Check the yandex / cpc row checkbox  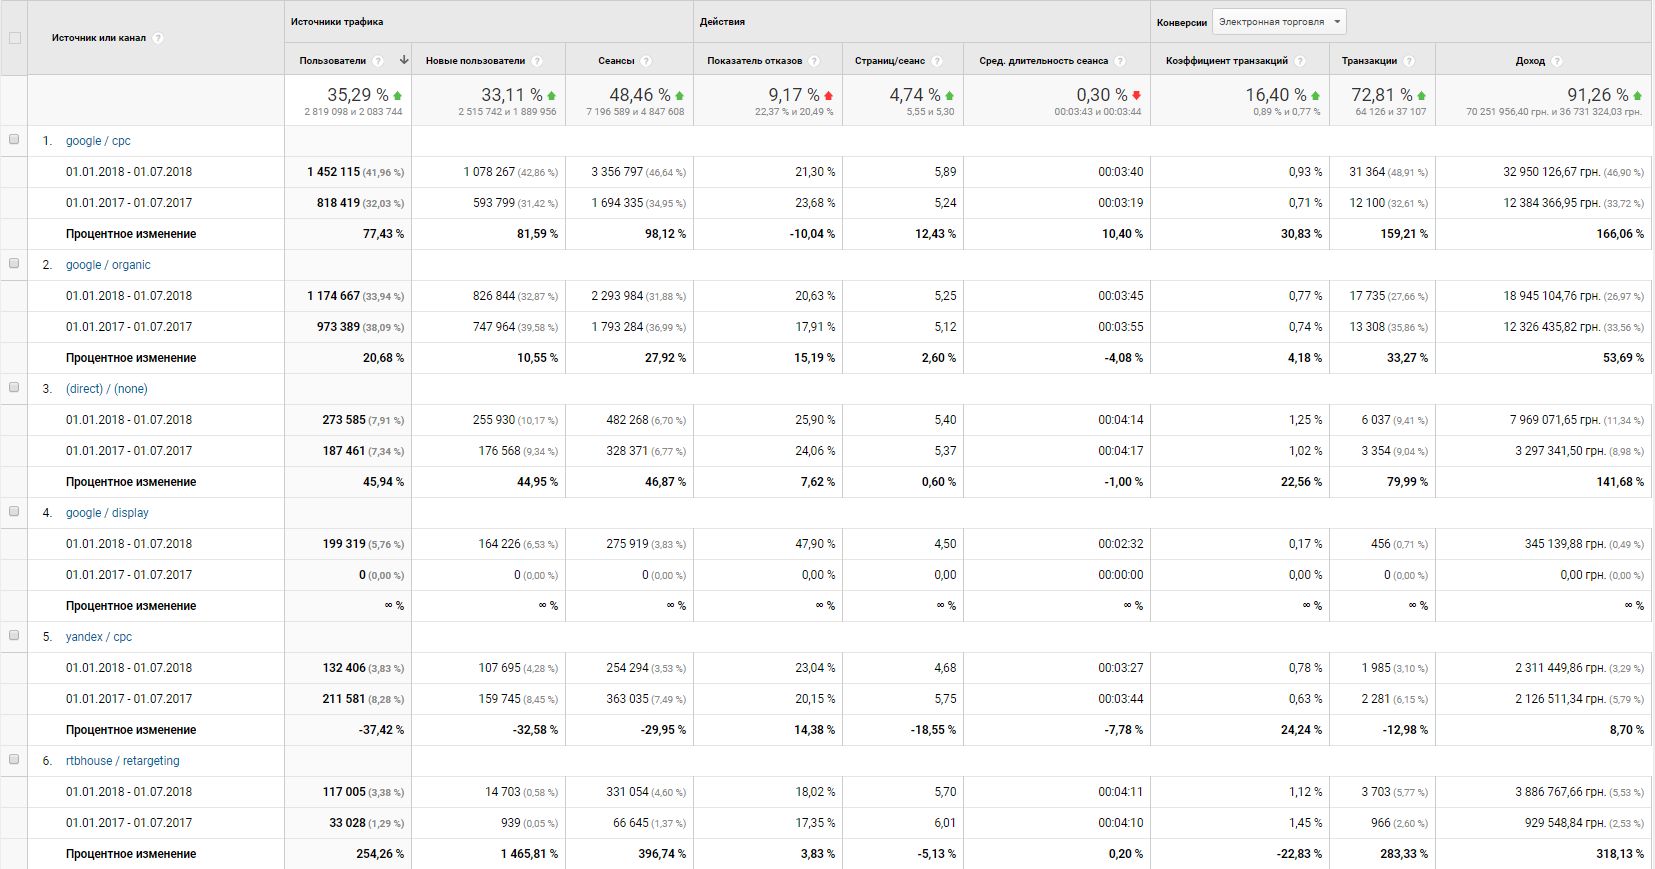pos(14,635)
